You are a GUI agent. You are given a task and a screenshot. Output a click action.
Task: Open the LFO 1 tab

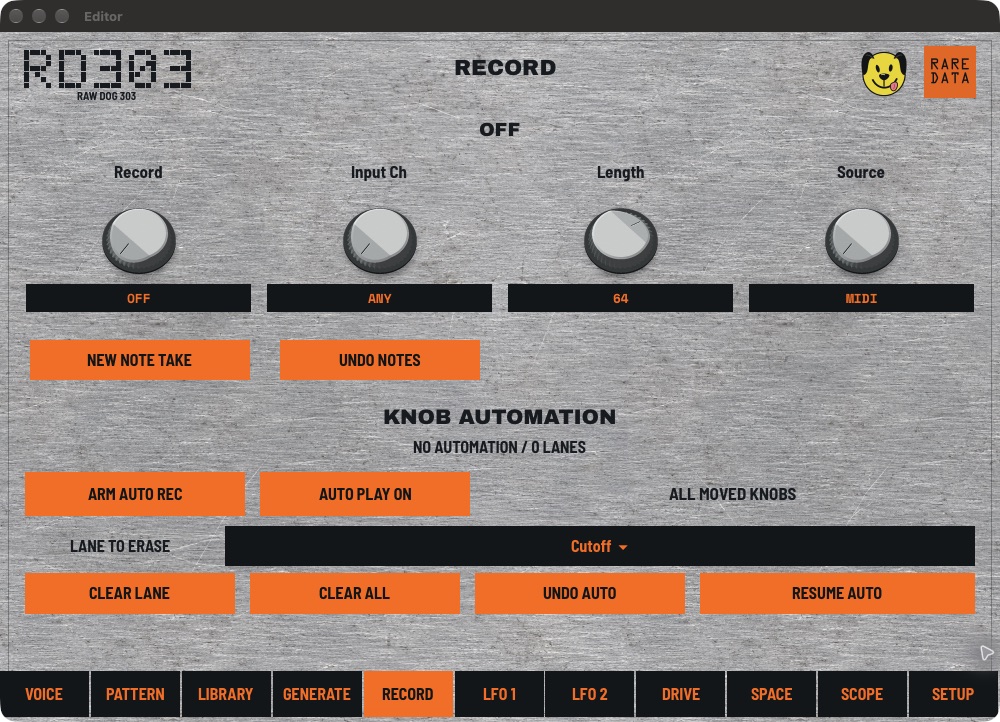tap(499, 694)
